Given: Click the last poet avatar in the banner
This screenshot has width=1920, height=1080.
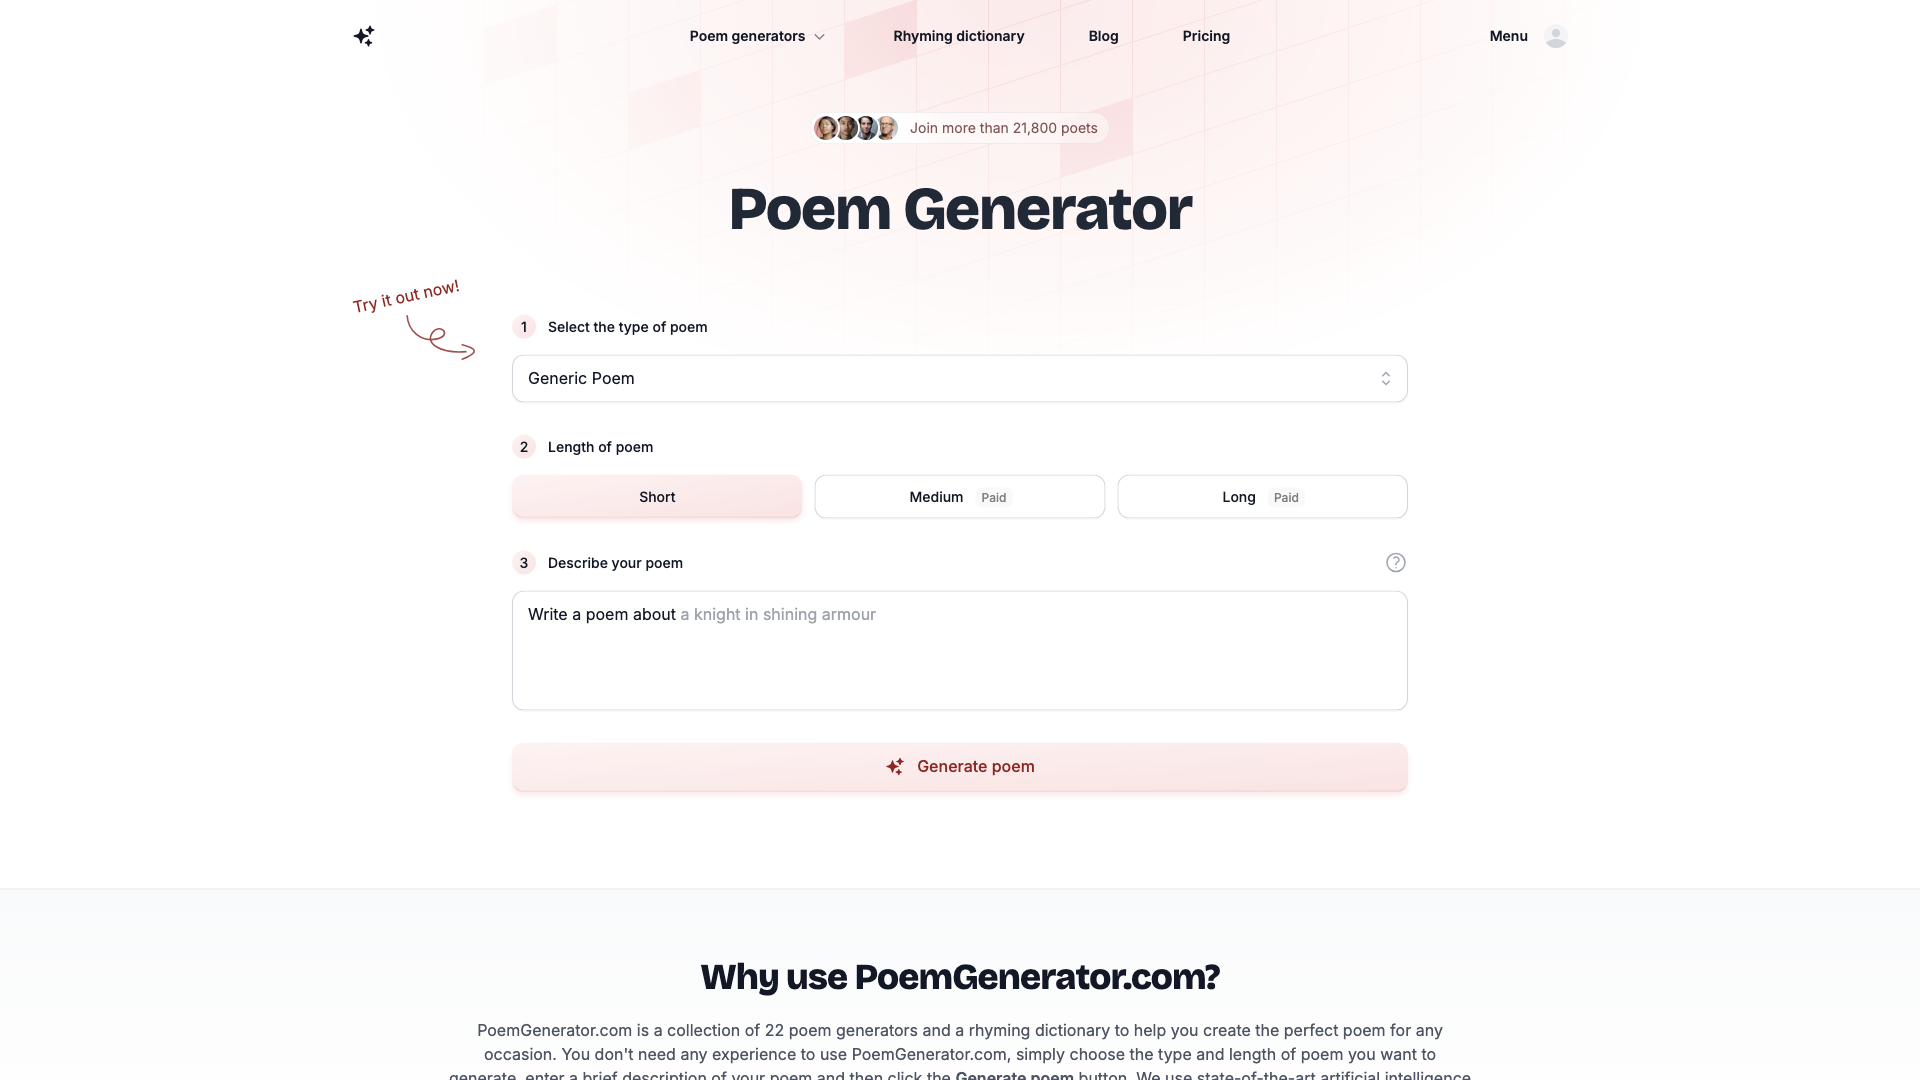Looking at the screenshot, I should [x=887, y=128].
